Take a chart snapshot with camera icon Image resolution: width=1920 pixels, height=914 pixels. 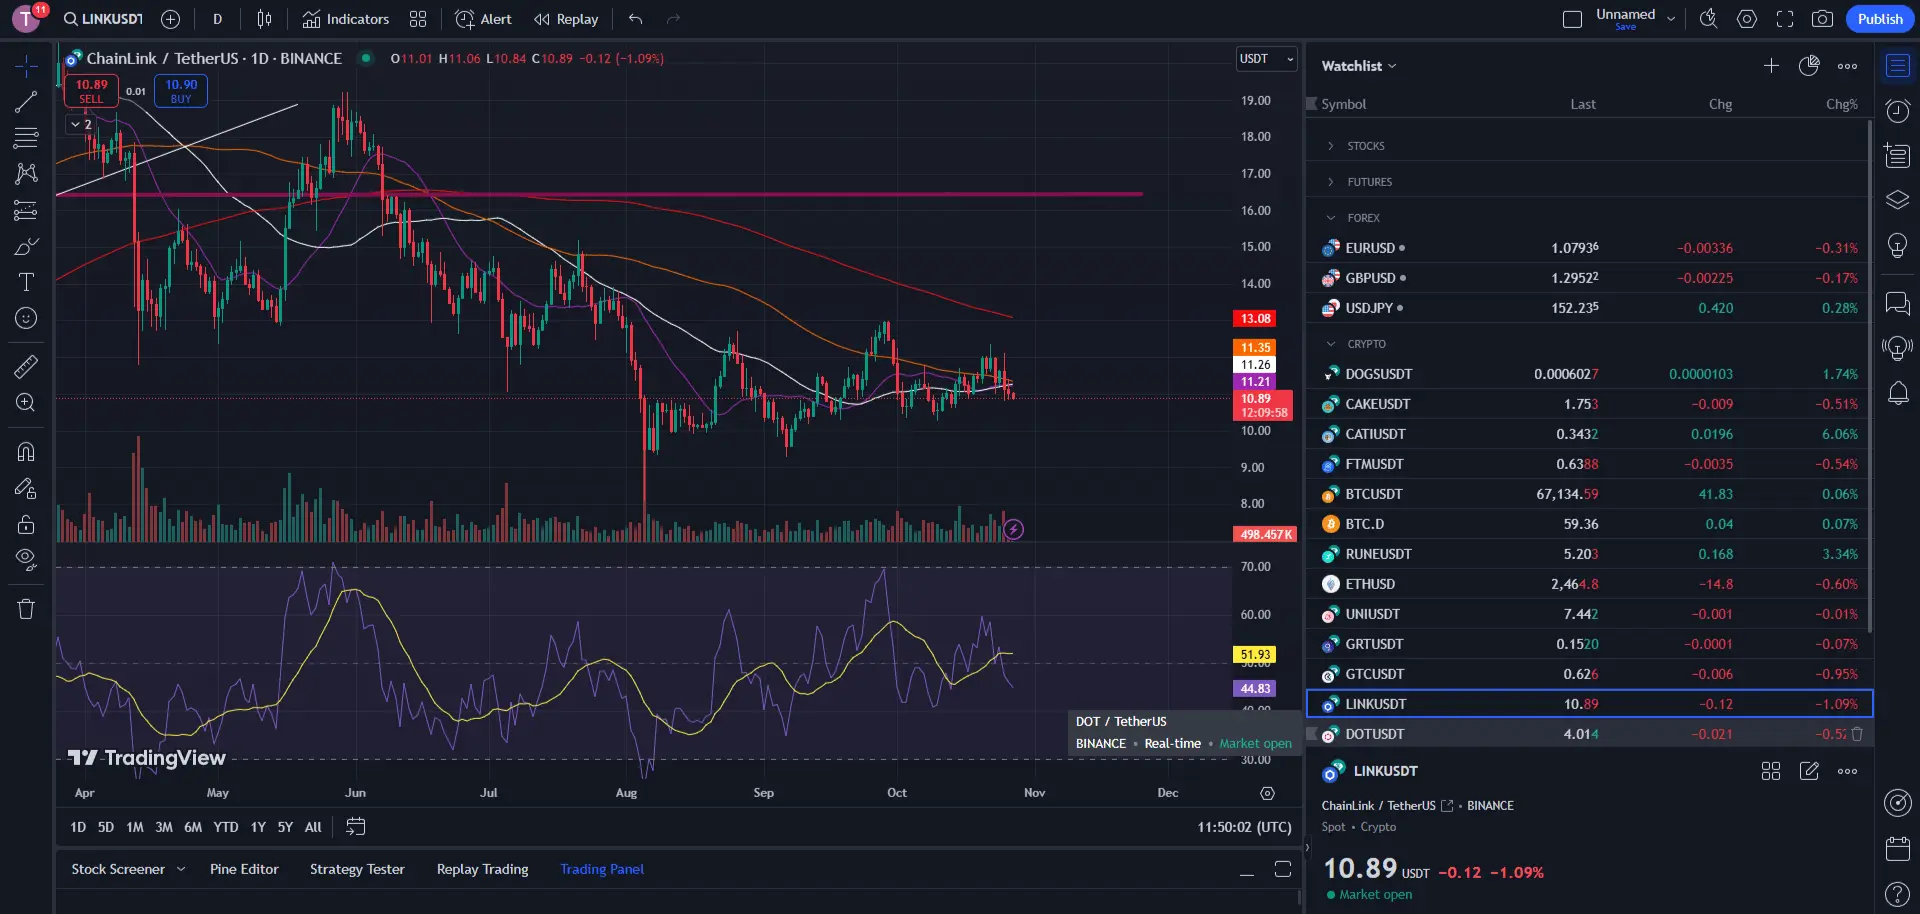pos(1822,19)
